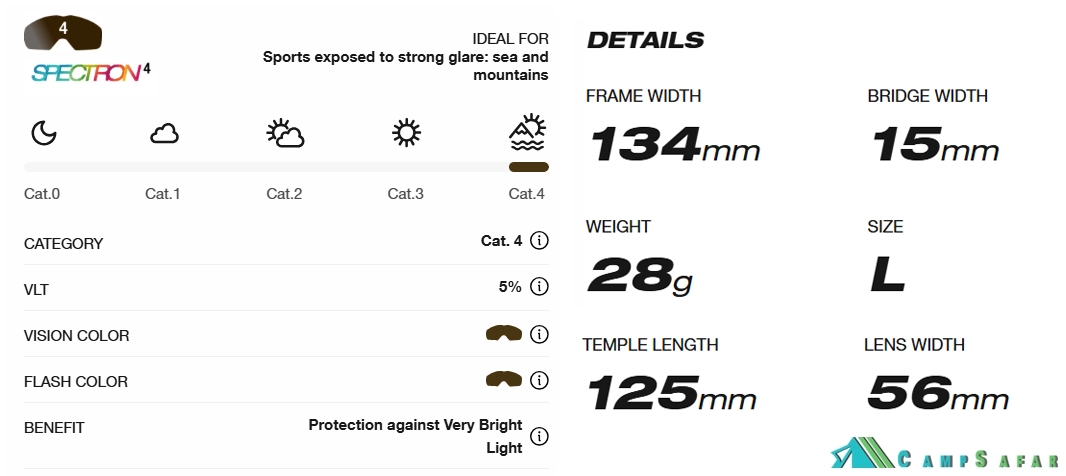
Task: Click the partly cloudy sun icon
Action: tap(285, 133)
